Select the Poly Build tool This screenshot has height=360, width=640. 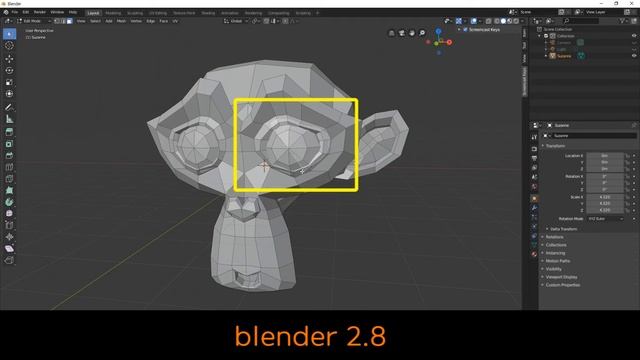(x=9, y=190)
